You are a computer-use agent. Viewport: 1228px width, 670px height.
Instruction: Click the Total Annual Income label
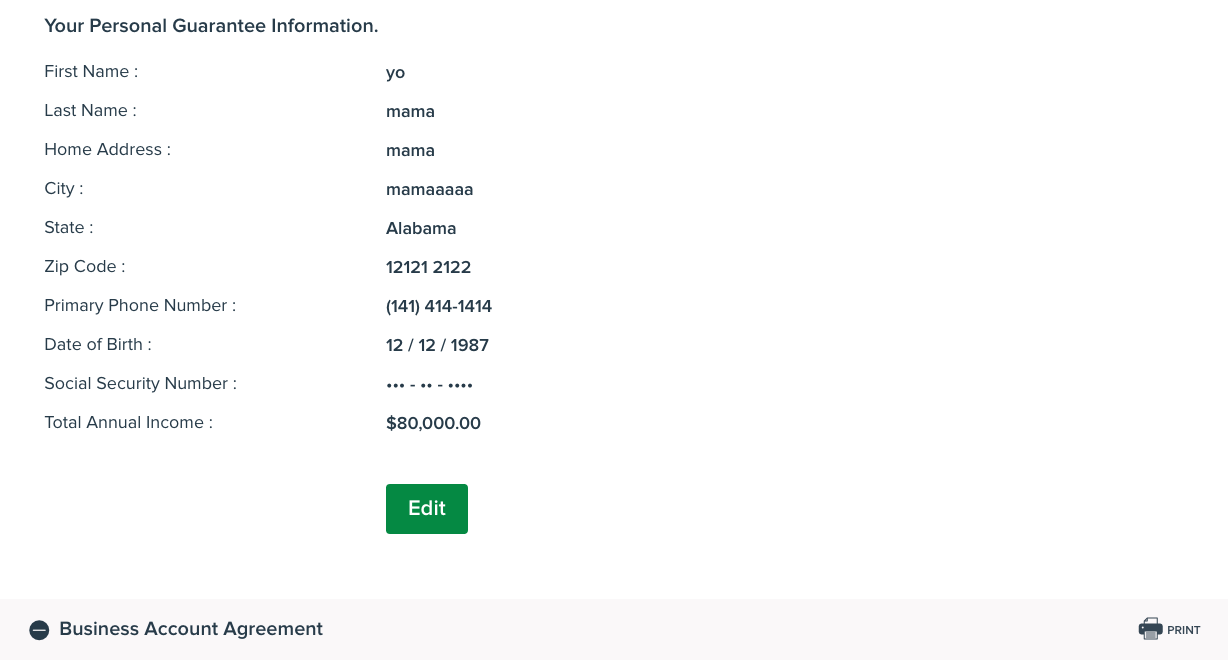[128, 422]
